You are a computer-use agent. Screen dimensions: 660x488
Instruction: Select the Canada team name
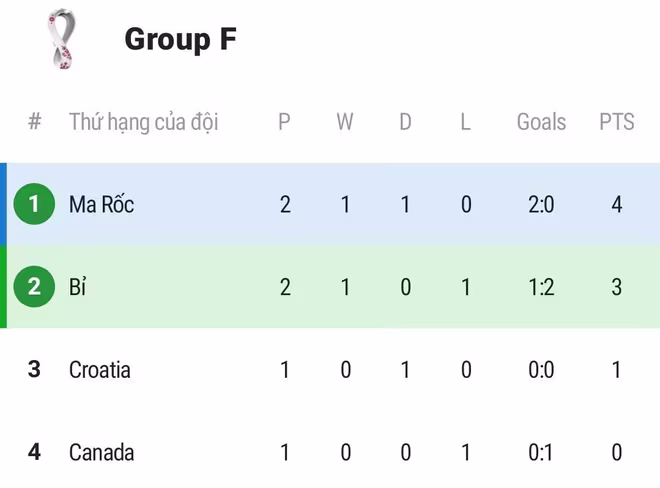pos(101,452)
